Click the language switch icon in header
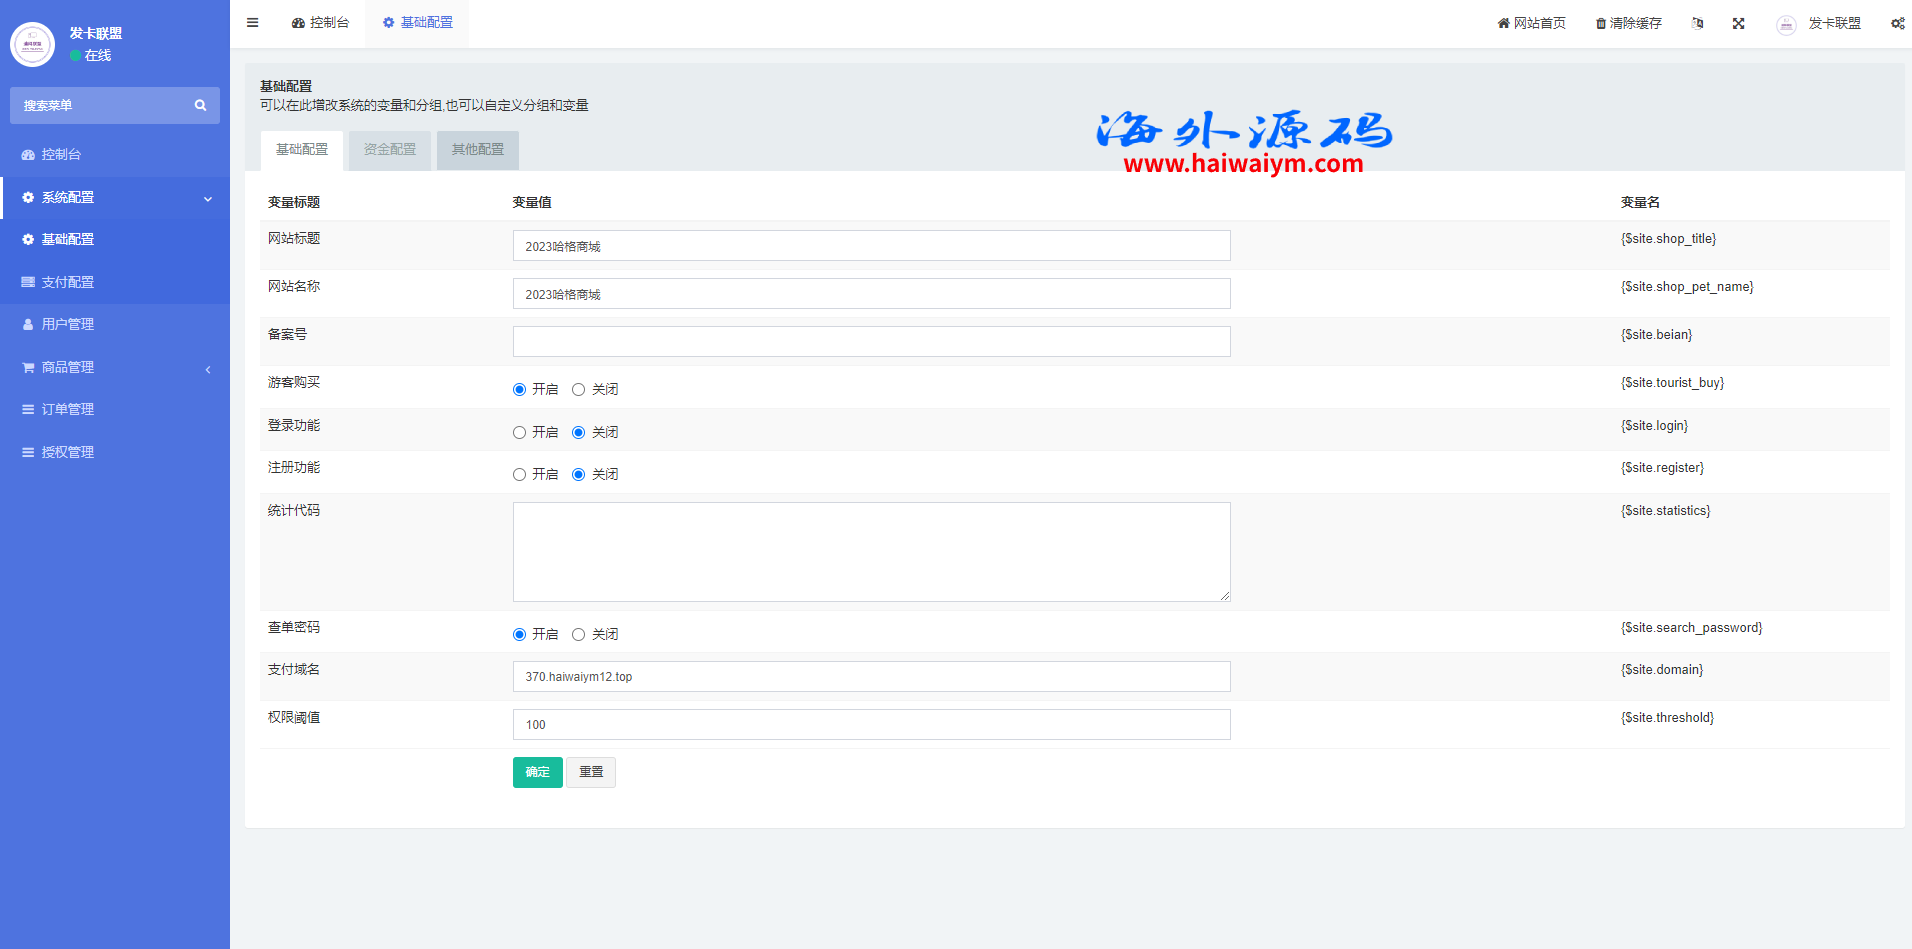This screenshot has height=949, width=1912. point(1697,23)
